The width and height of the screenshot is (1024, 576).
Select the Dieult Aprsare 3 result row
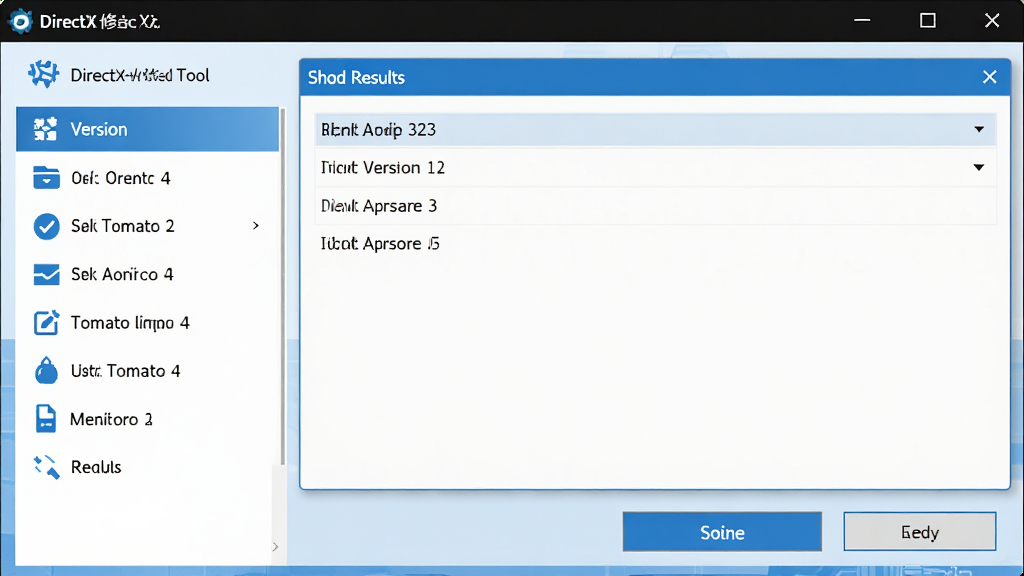(655, 206)
